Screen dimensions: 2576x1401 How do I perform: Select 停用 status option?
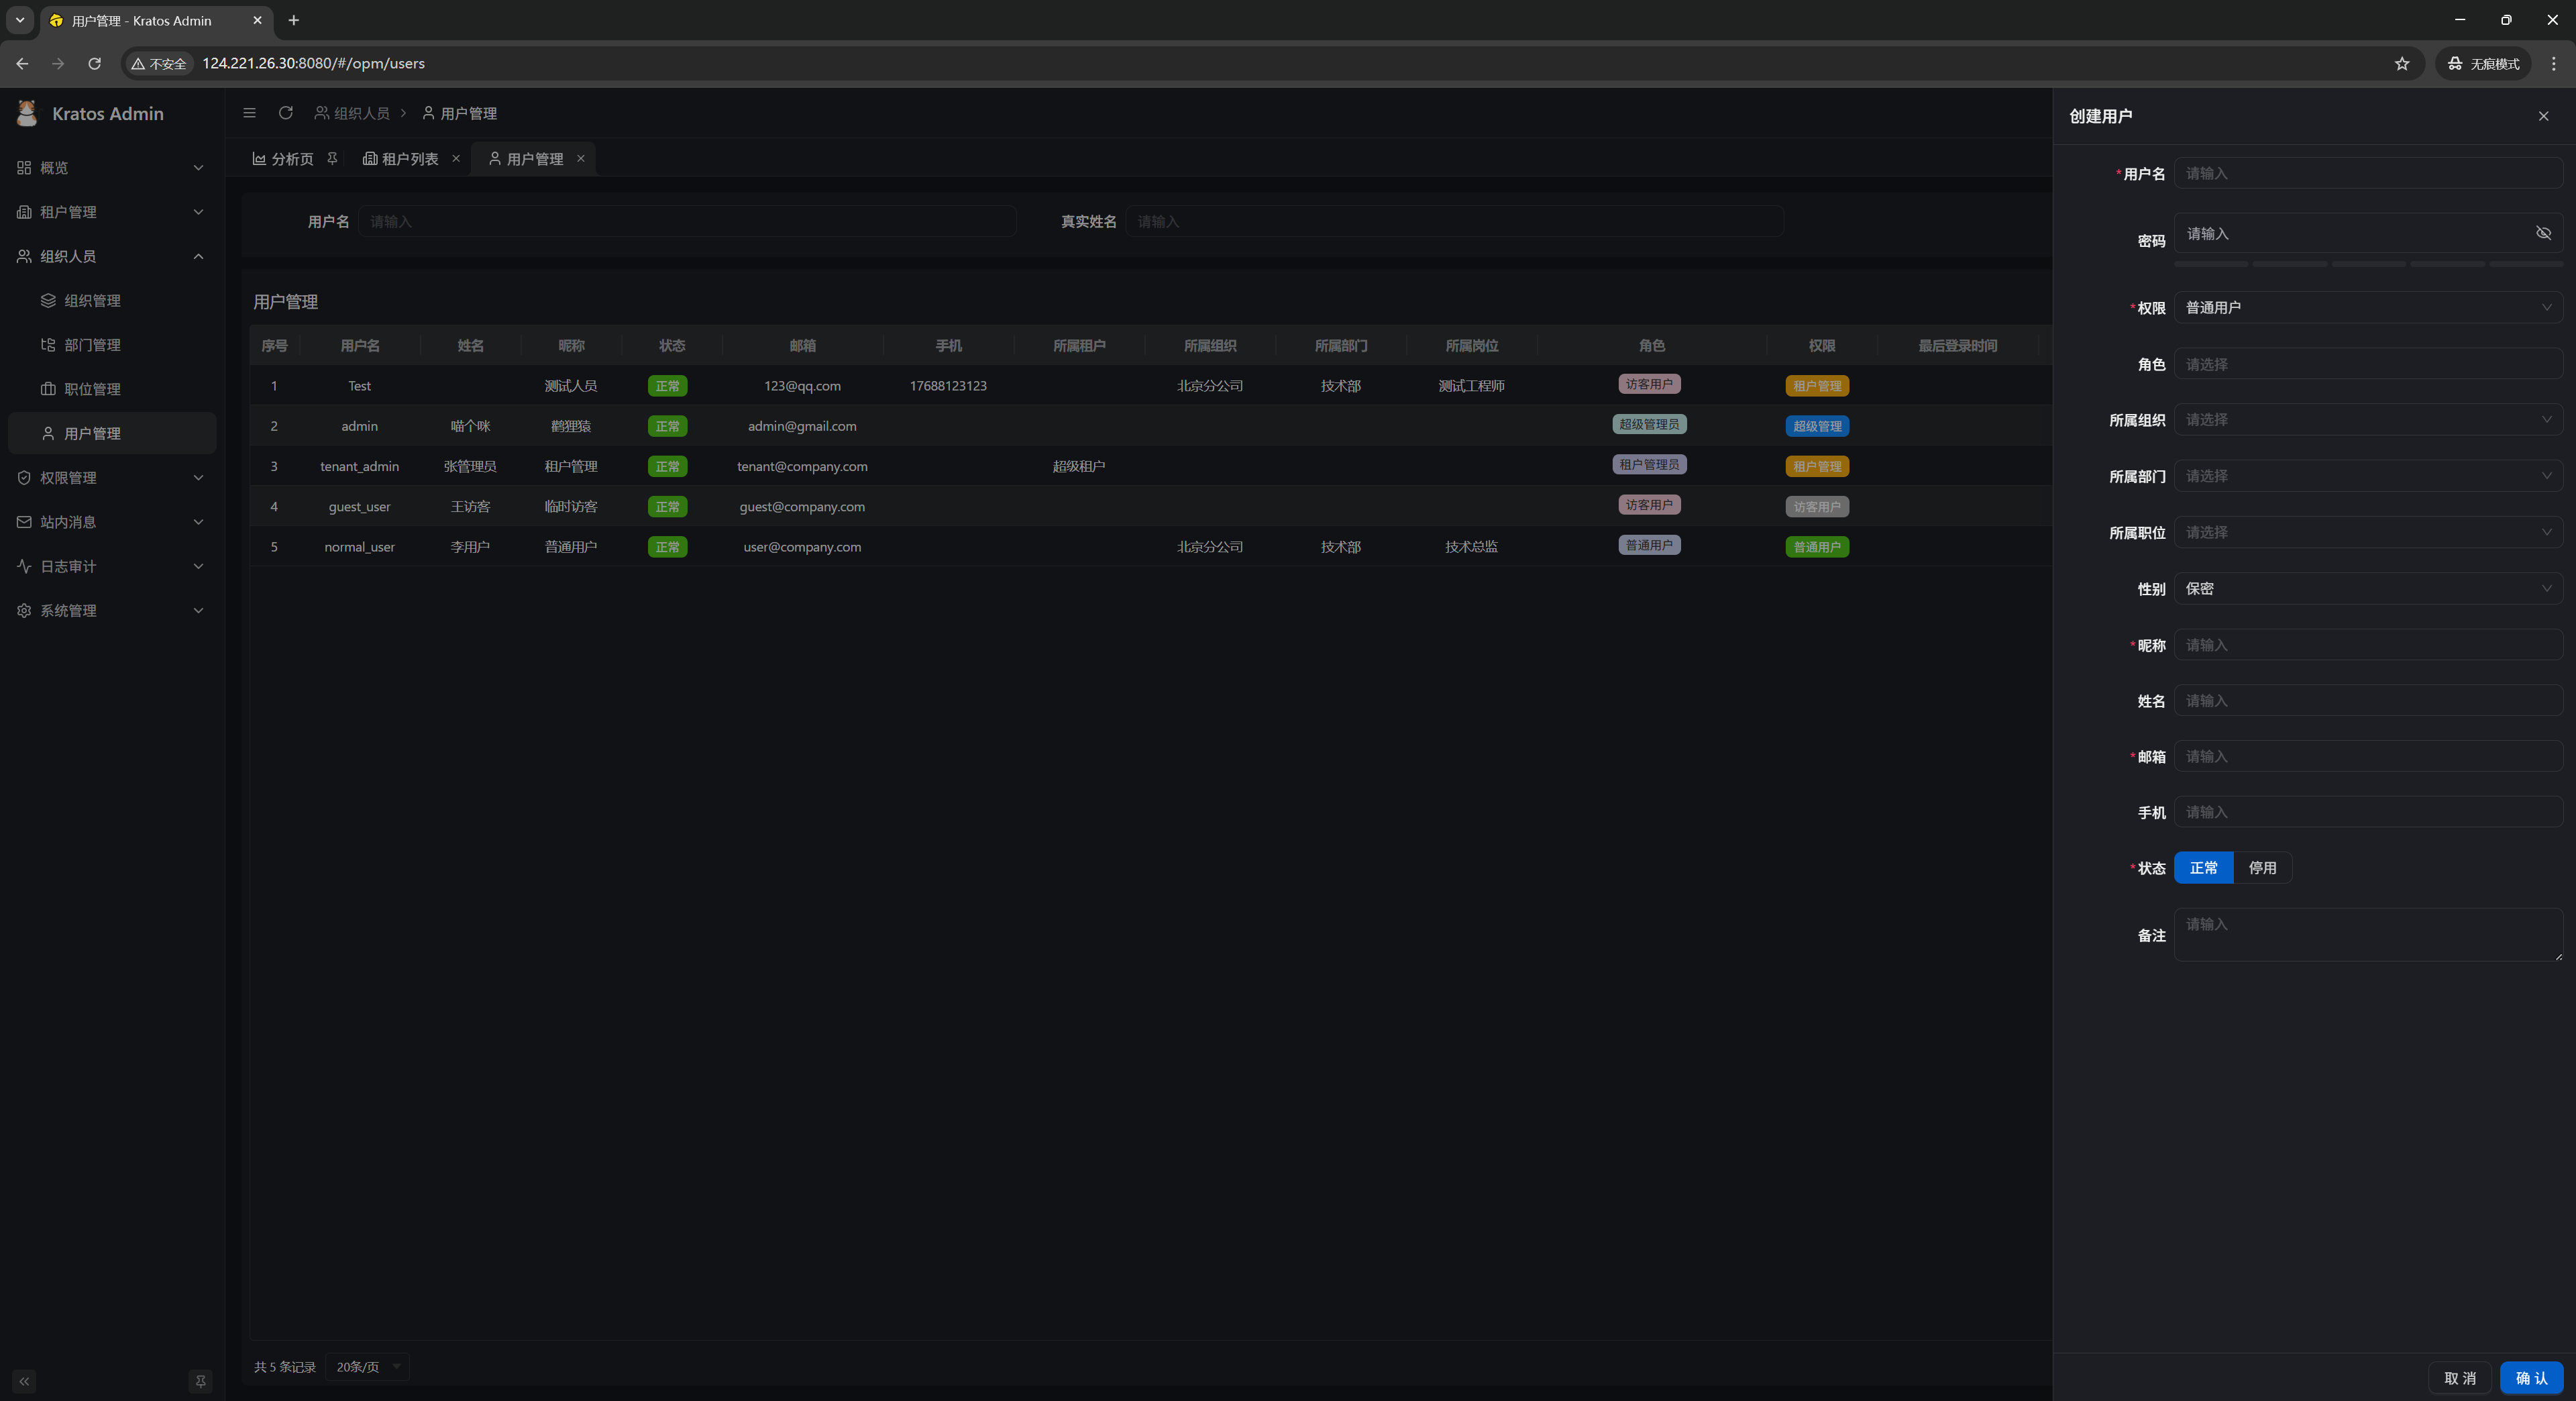(x=2262, y=868)
